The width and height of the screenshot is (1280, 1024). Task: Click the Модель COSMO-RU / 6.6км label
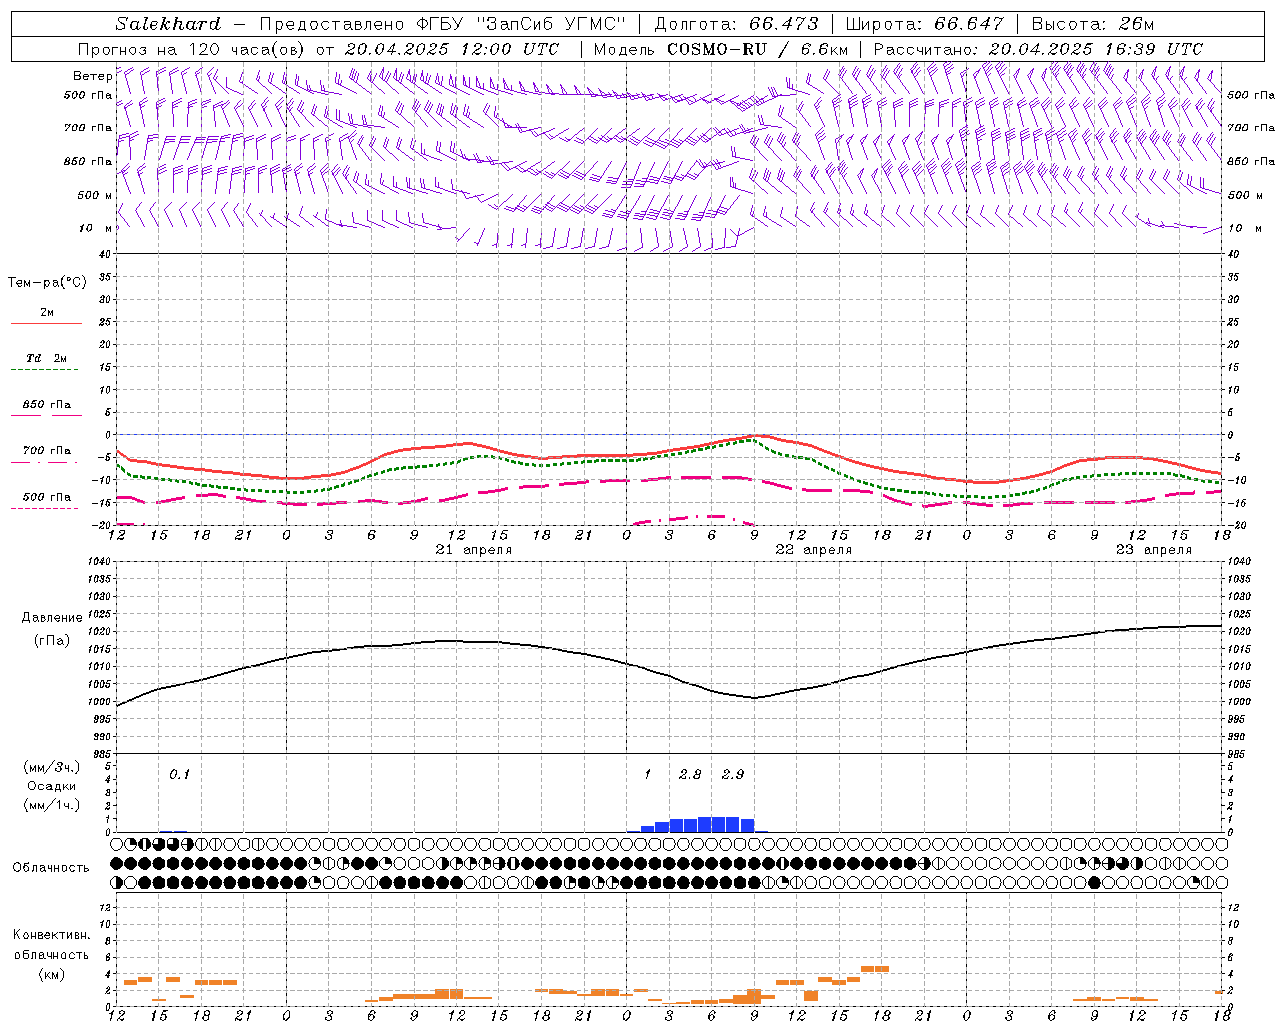tap(721, 49)
